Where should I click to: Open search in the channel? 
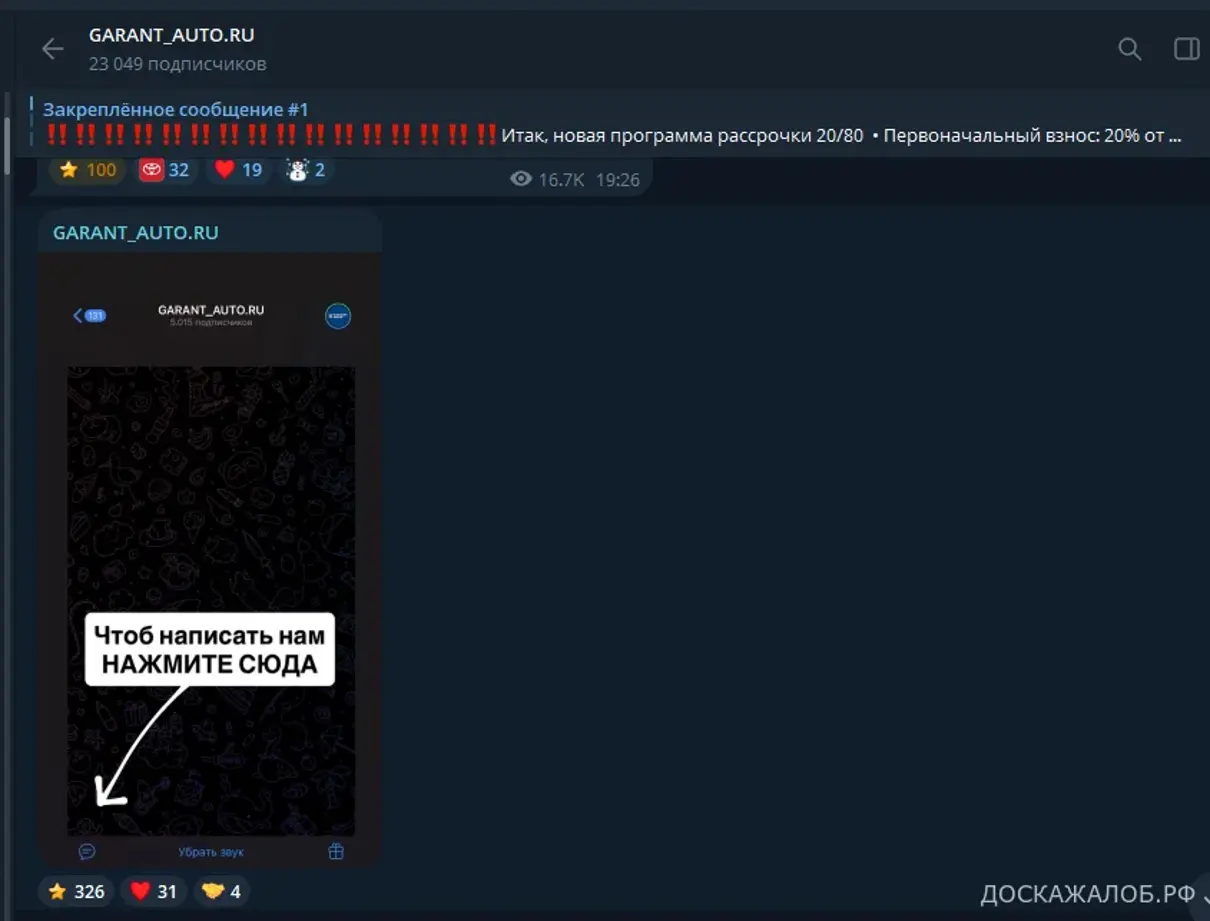click(x=1129, y=49)
